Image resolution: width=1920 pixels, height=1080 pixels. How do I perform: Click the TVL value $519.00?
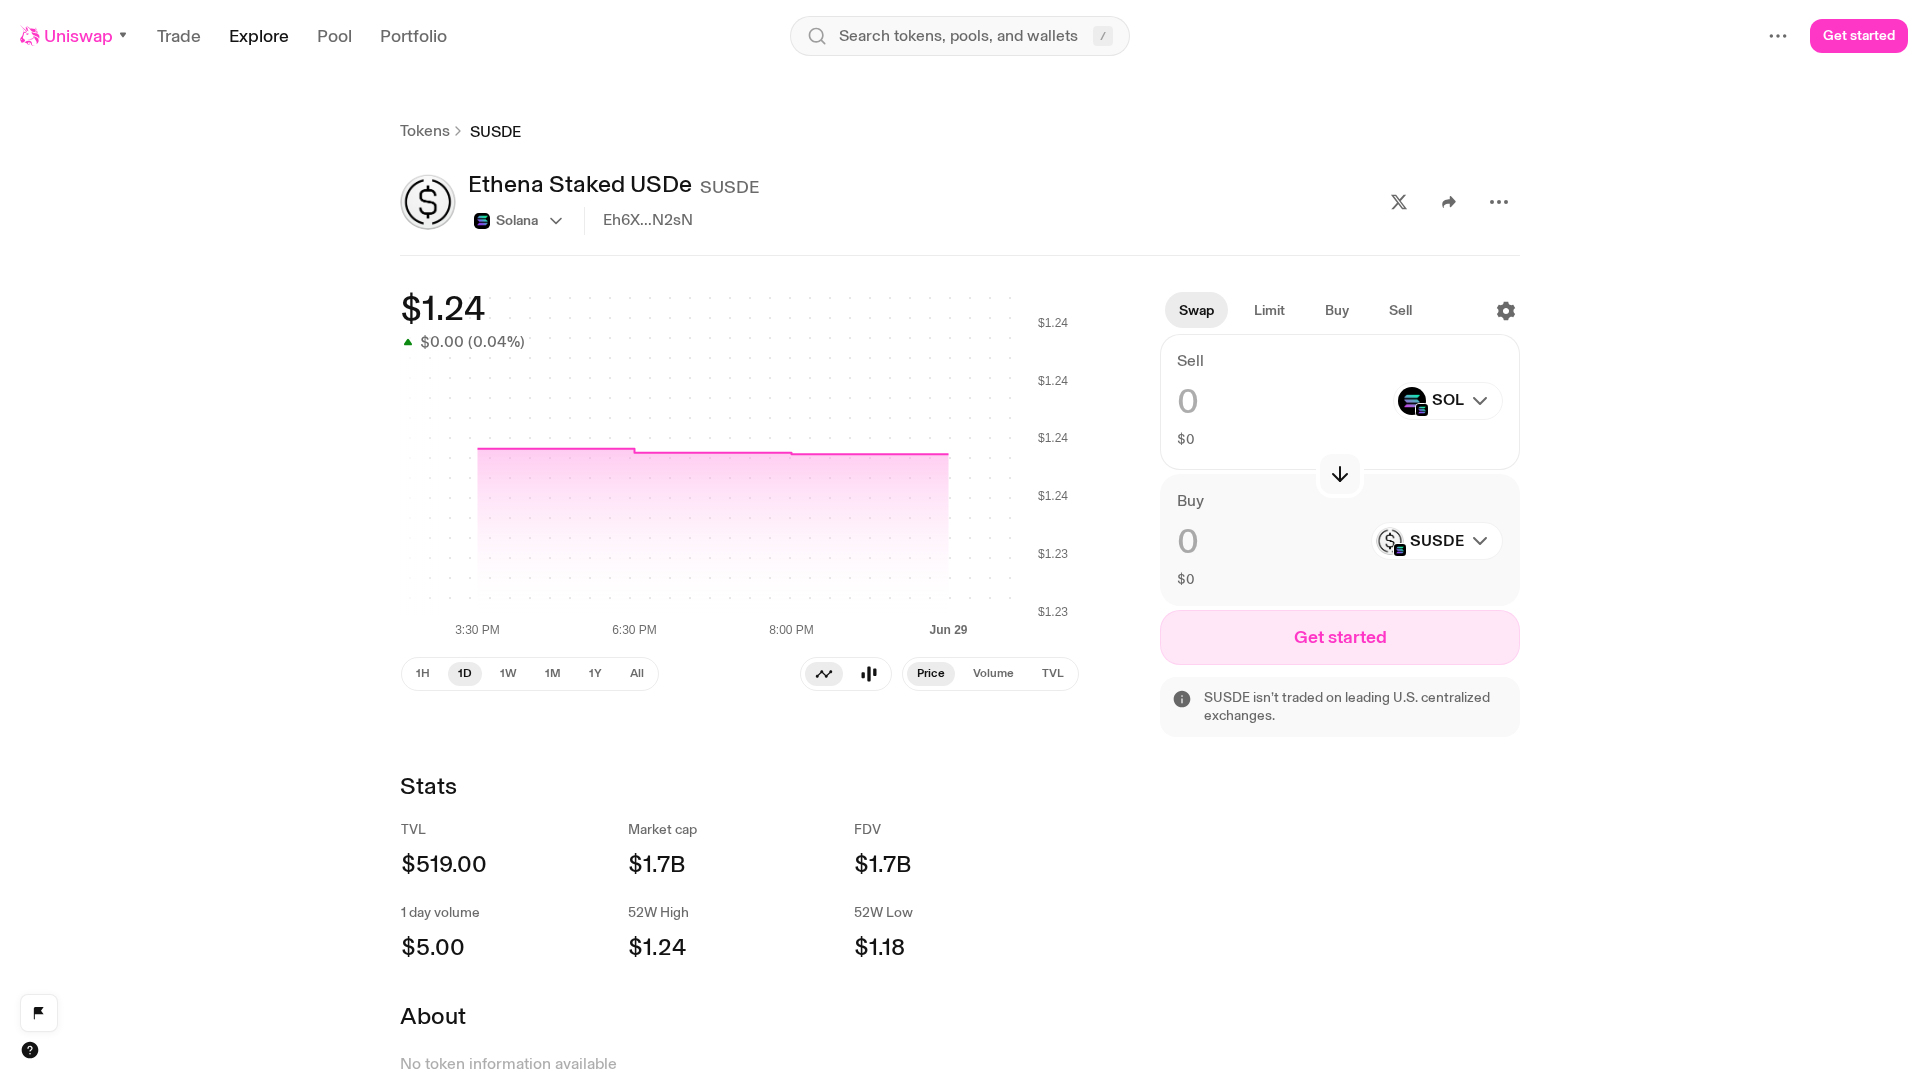pos(444,864)
